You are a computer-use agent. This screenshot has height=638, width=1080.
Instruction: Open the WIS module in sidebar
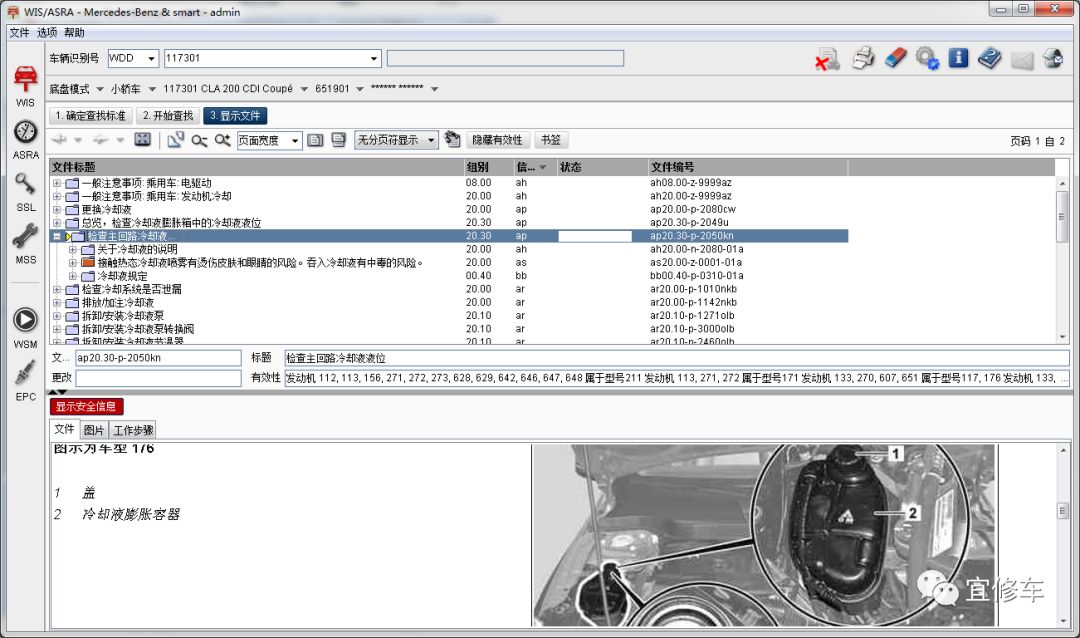click(x=25, y=86)
